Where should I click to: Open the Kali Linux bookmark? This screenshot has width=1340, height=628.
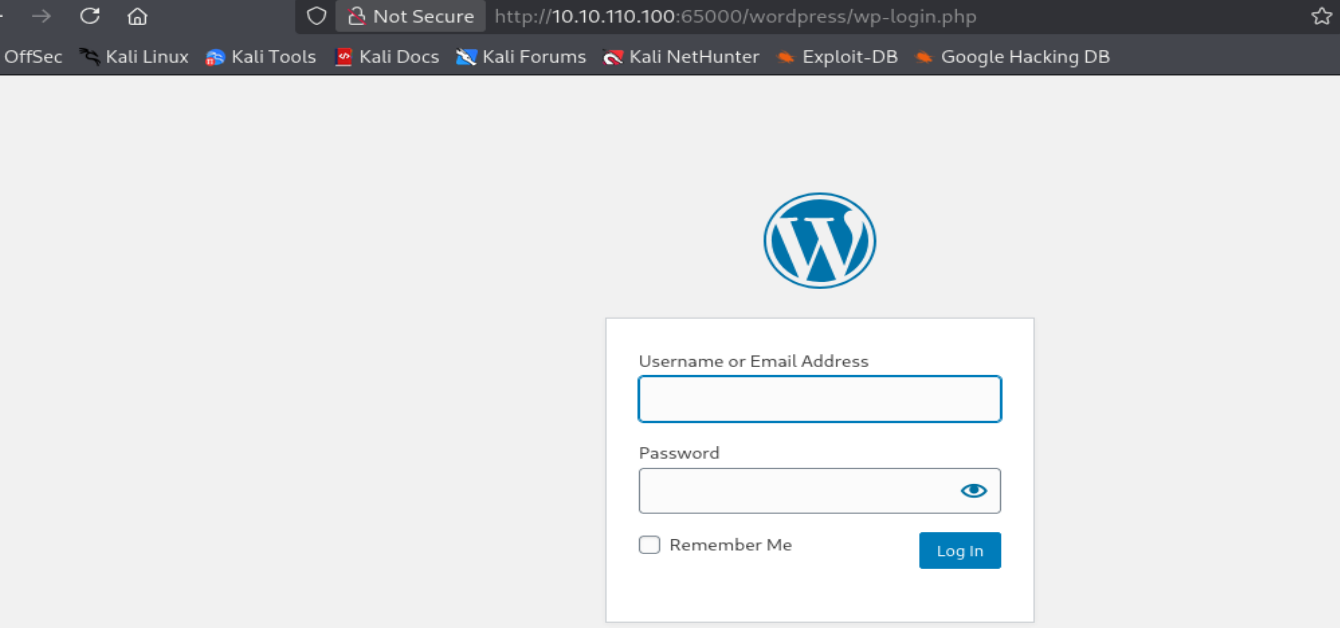click(134, 57)
